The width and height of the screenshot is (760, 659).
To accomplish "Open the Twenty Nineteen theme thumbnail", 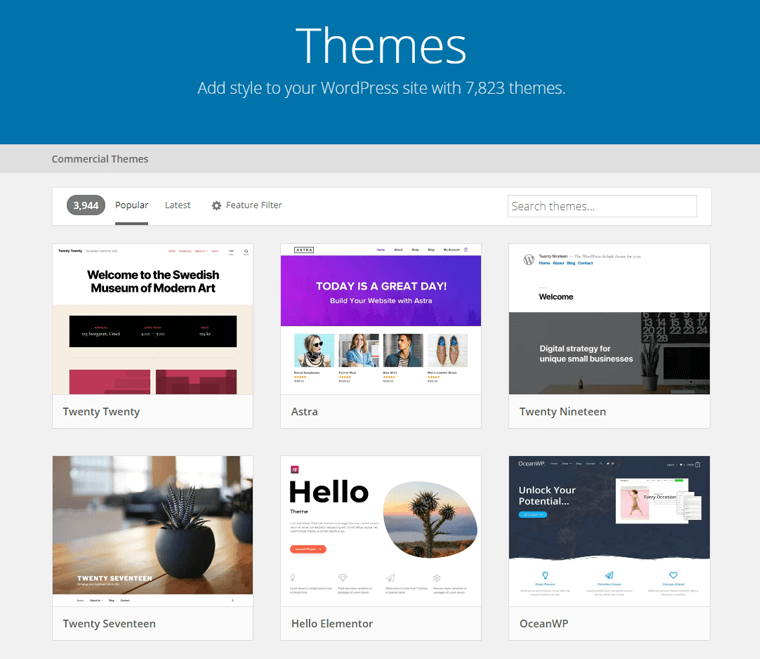I will coord(609,319).
